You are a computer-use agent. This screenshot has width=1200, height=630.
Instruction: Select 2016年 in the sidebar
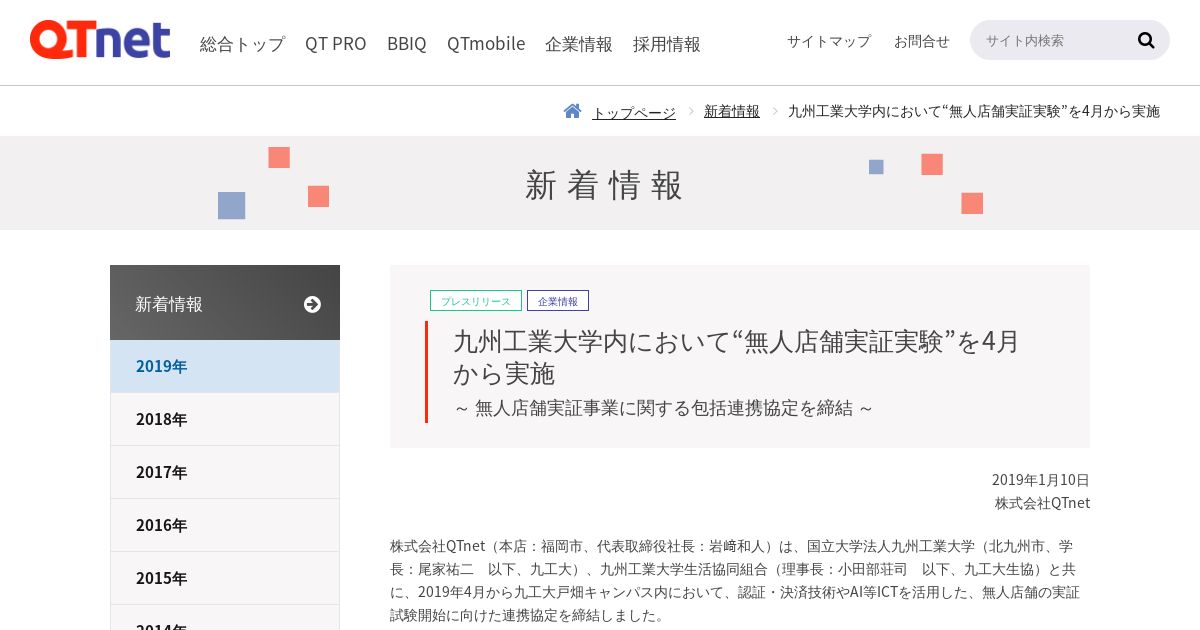tap(225, 525)
